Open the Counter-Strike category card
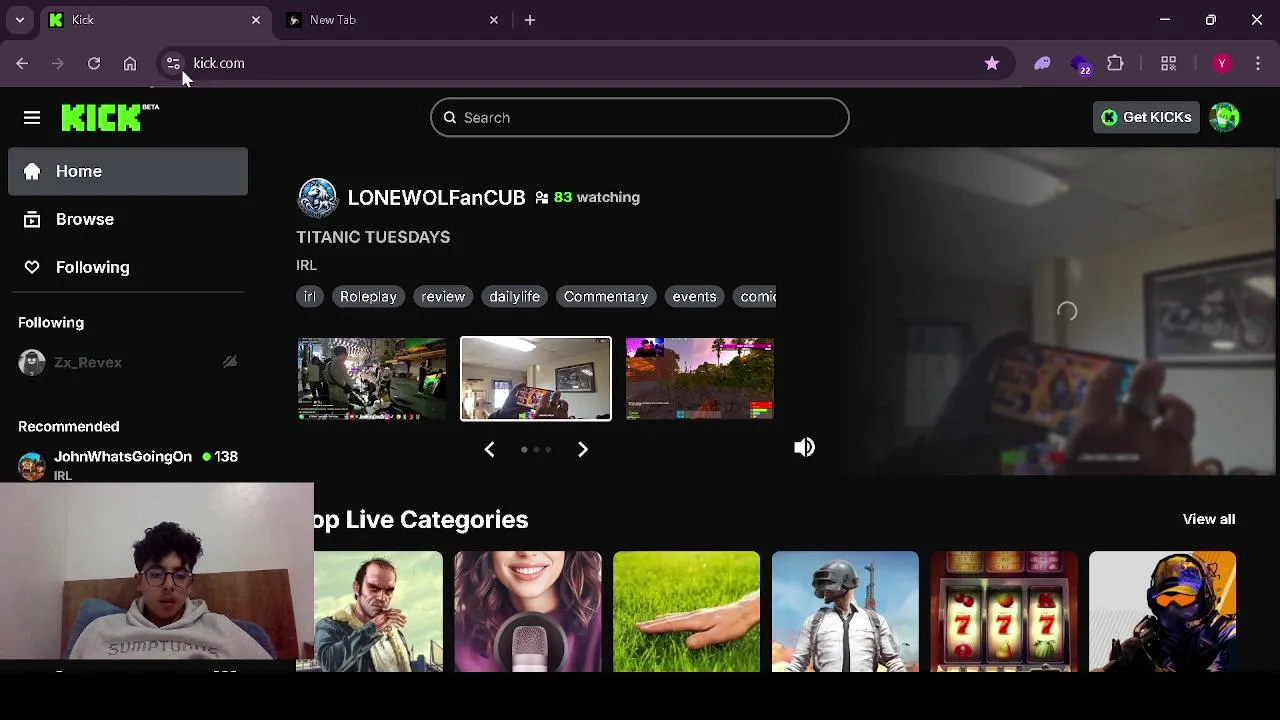1280x720 pixels. tap(1163, 611)
